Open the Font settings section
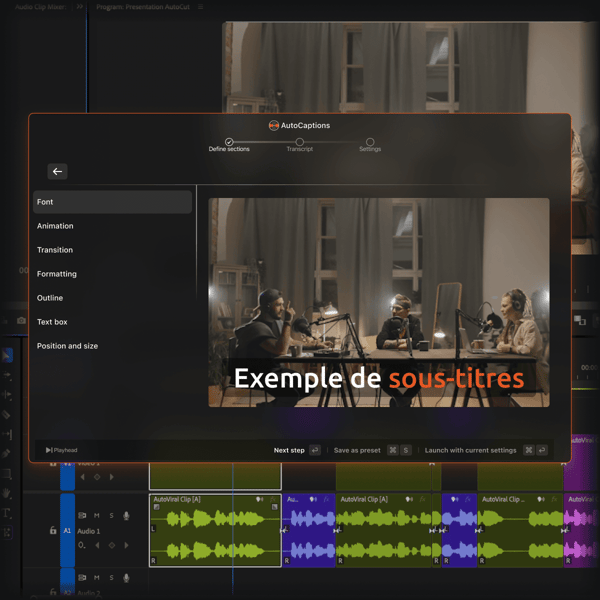 (112, 202)
